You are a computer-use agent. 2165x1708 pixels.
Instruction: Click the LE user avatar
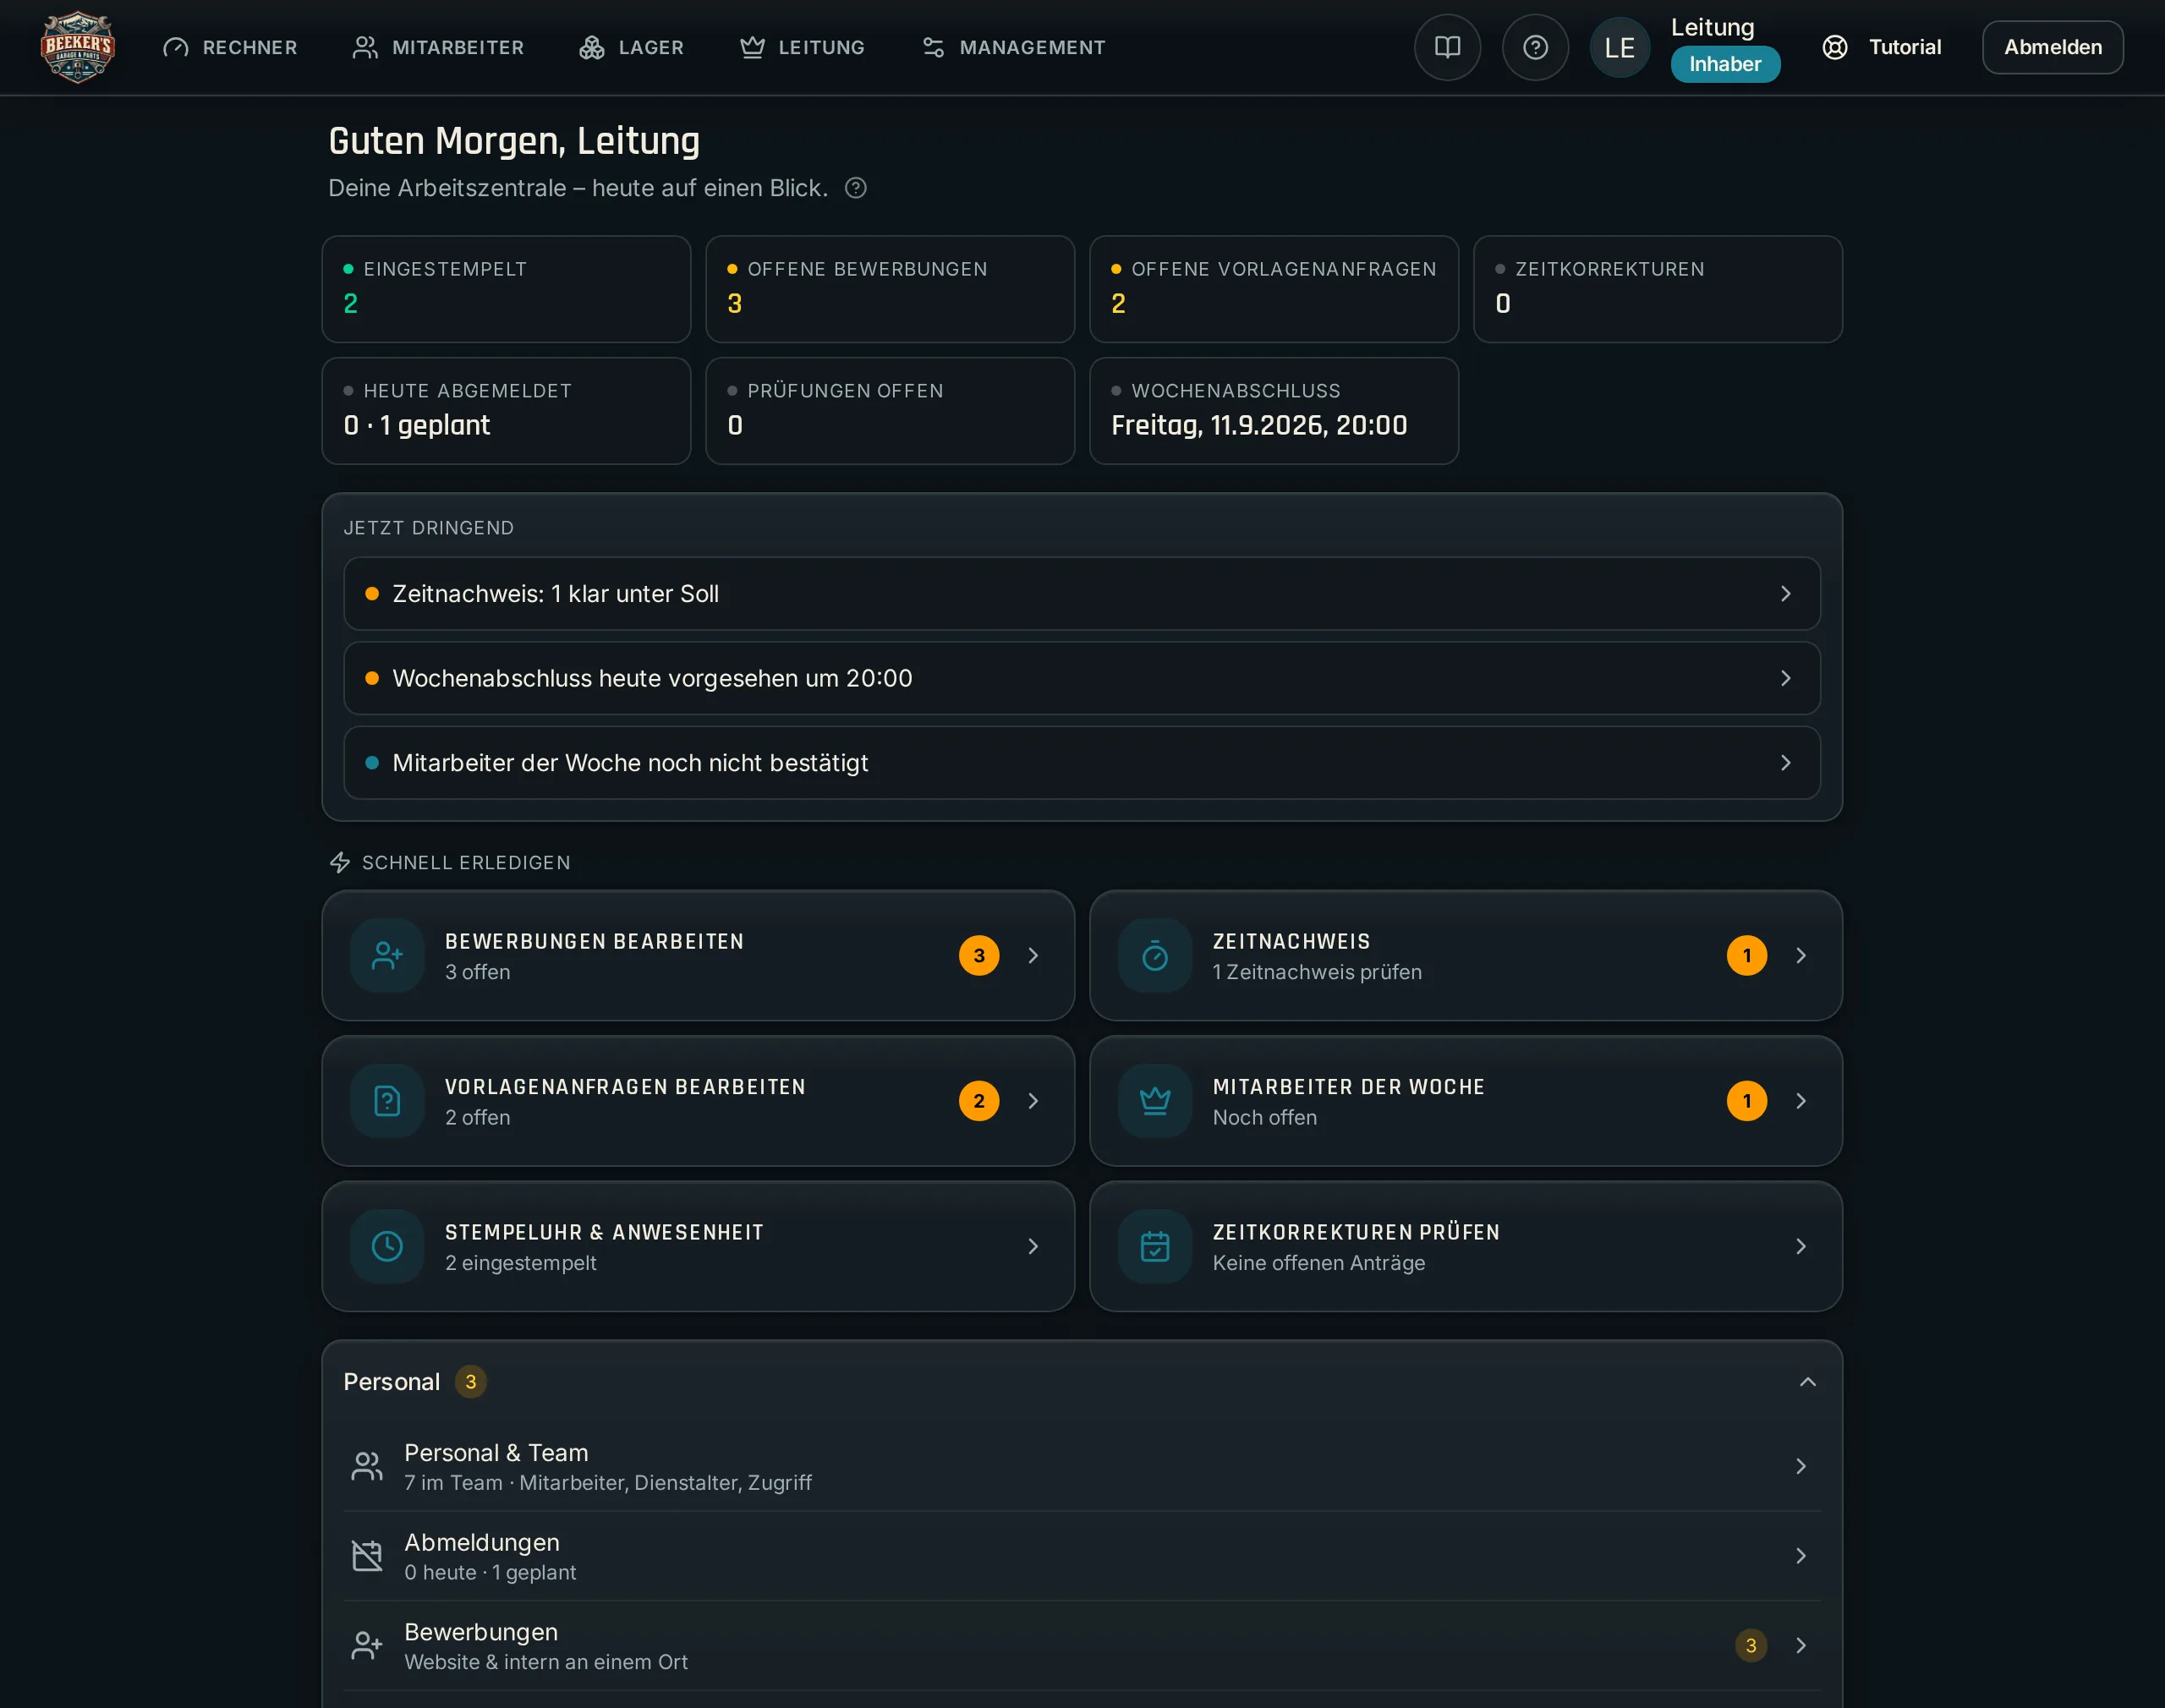tap(1619, 47)
